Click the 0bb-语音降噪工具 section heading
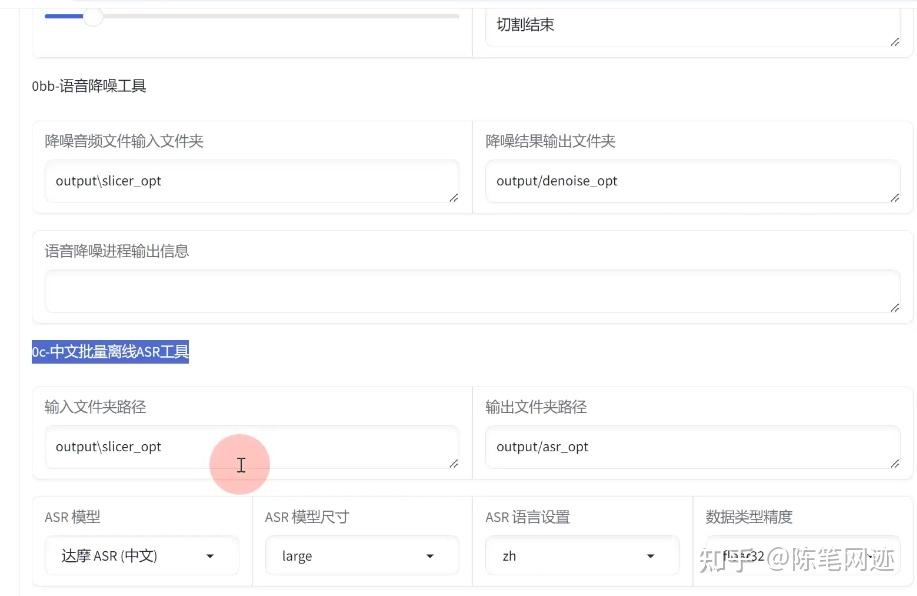This screenshot has height=596, width=917. 89,86
